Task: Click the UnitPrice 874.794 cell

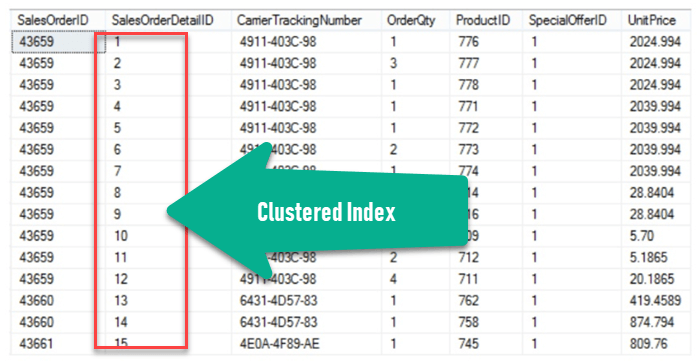Action: click(656, 322)
